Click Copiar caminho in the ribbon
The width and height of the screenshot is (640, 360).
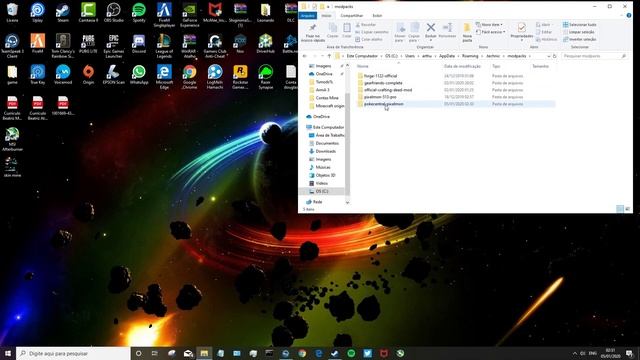[372, 32]
